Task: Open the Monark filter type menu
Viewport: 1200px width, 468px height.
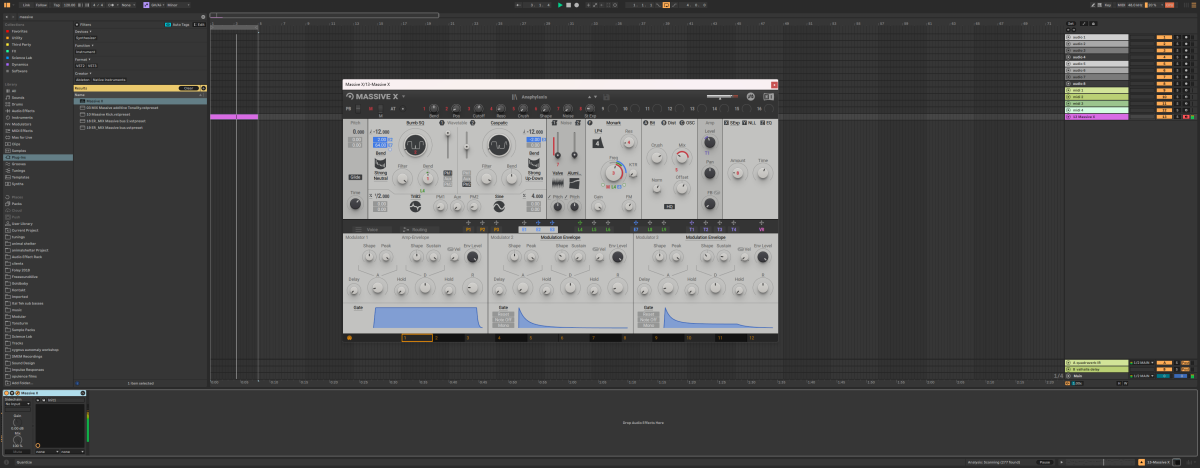Action: click(614, 123)
